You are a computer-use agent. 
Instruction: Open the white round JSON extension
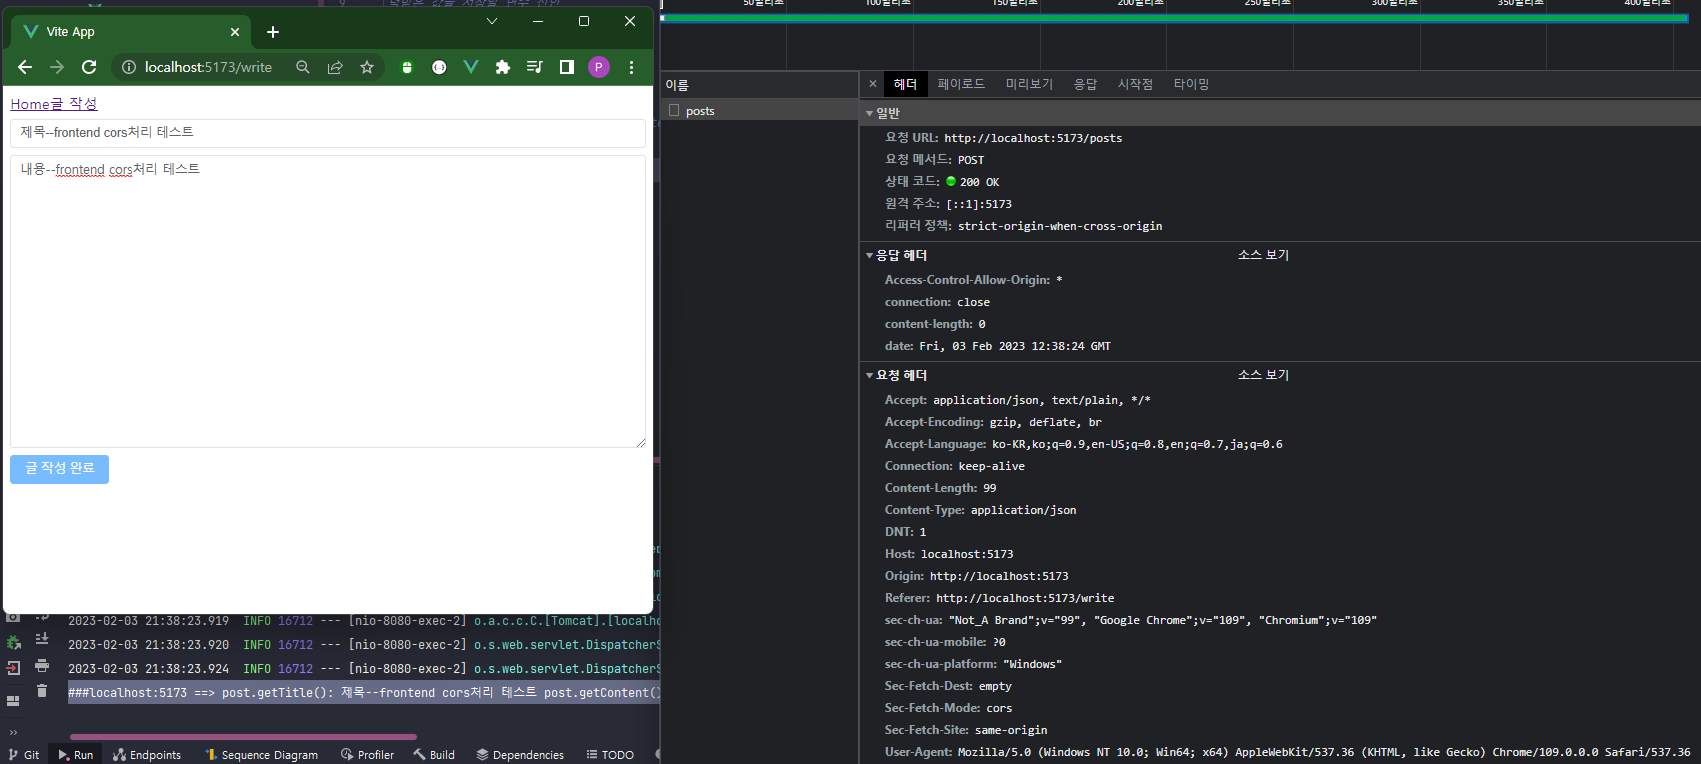[439, 67]
